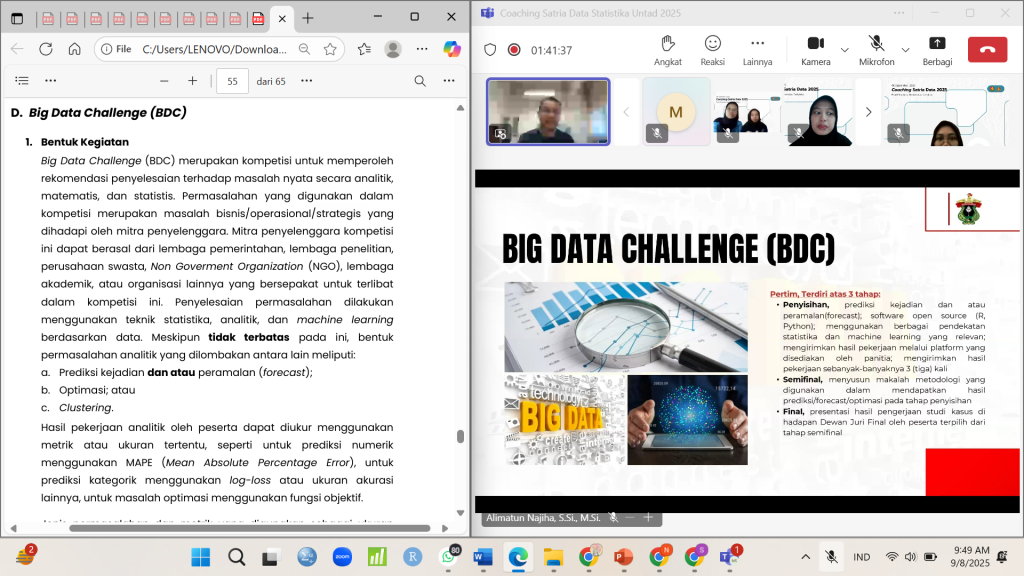Zoom in the PDF with plus button

tap(192, 81)
